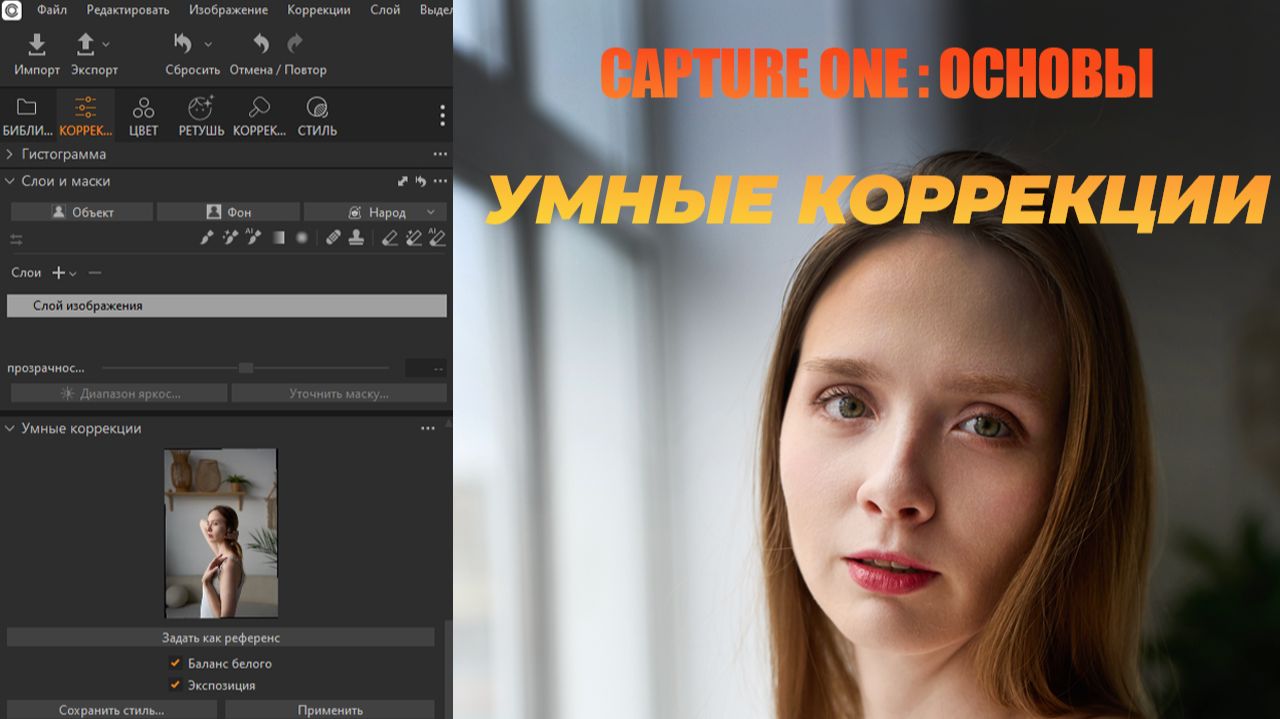Screen dimensions: 1280x719
Task: Switch to the РЕТУШЬ retouch tab
Action: tap(201, 116)
